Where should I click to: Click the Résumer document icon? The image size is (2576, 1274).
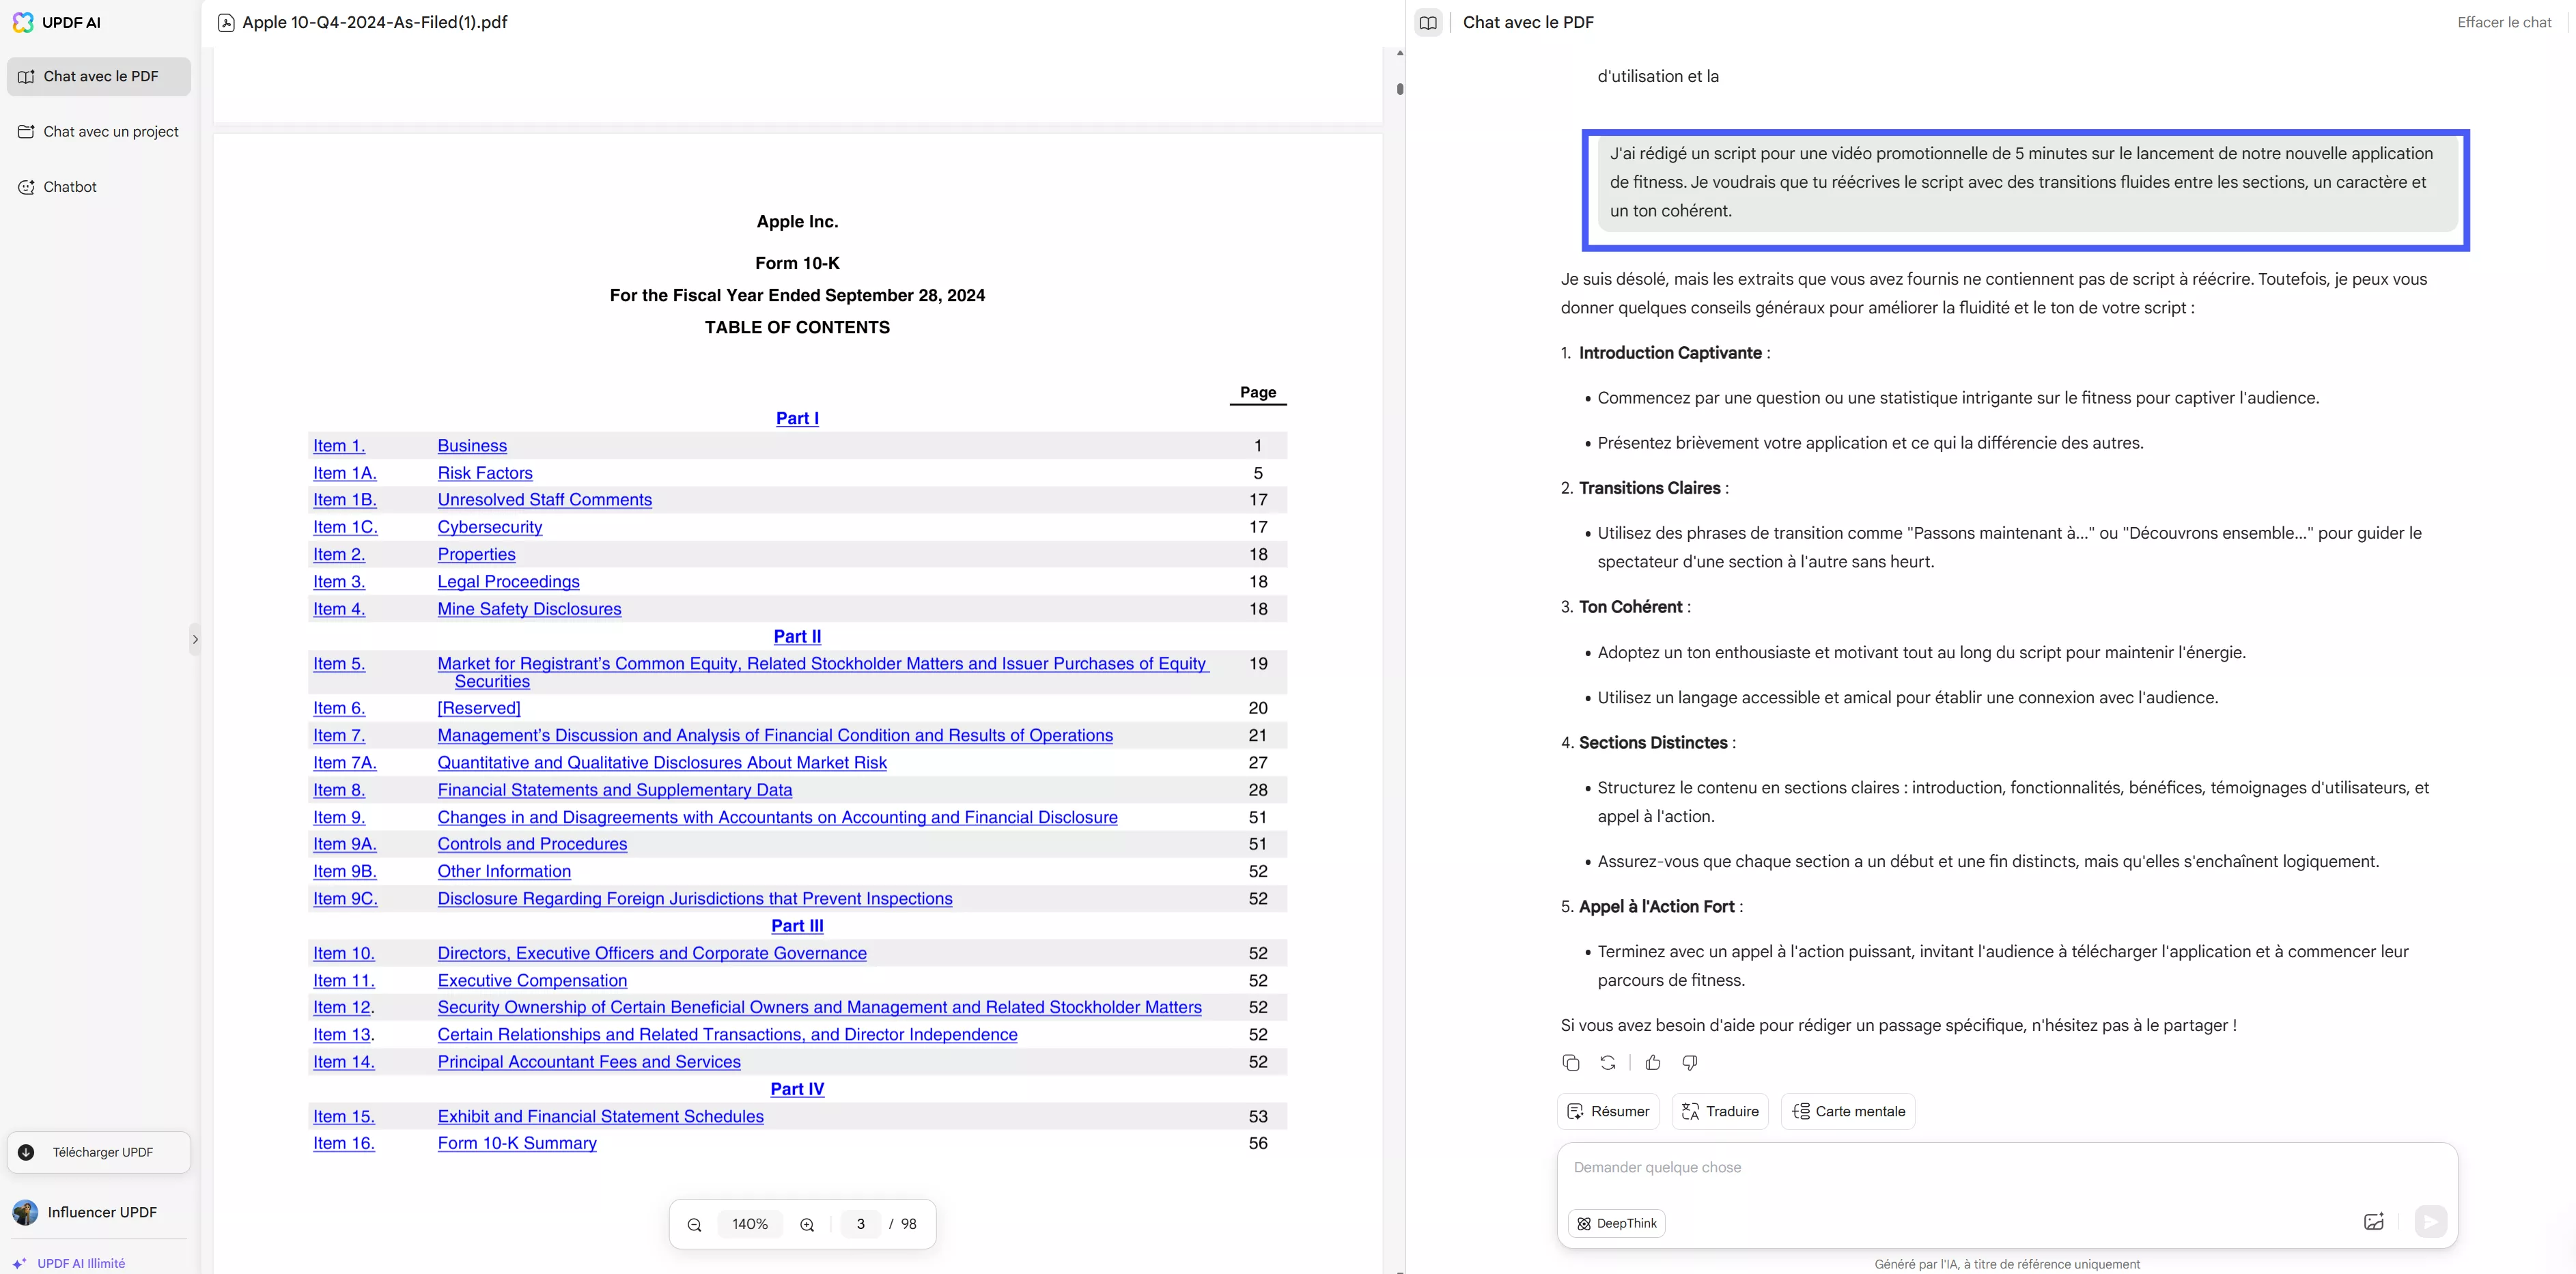pyautogui.click(x=1575, y=1111)
